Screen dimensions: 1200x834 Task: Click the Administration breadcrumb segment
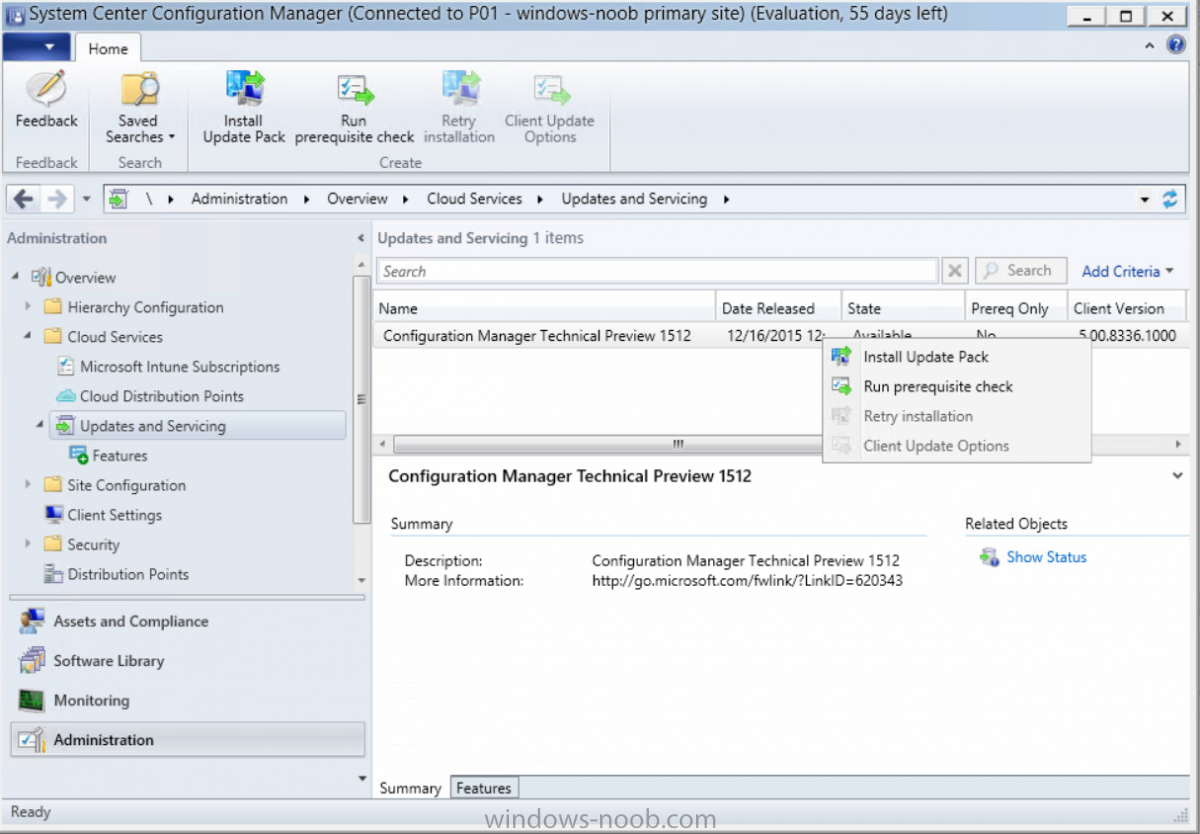click(239, 199)
